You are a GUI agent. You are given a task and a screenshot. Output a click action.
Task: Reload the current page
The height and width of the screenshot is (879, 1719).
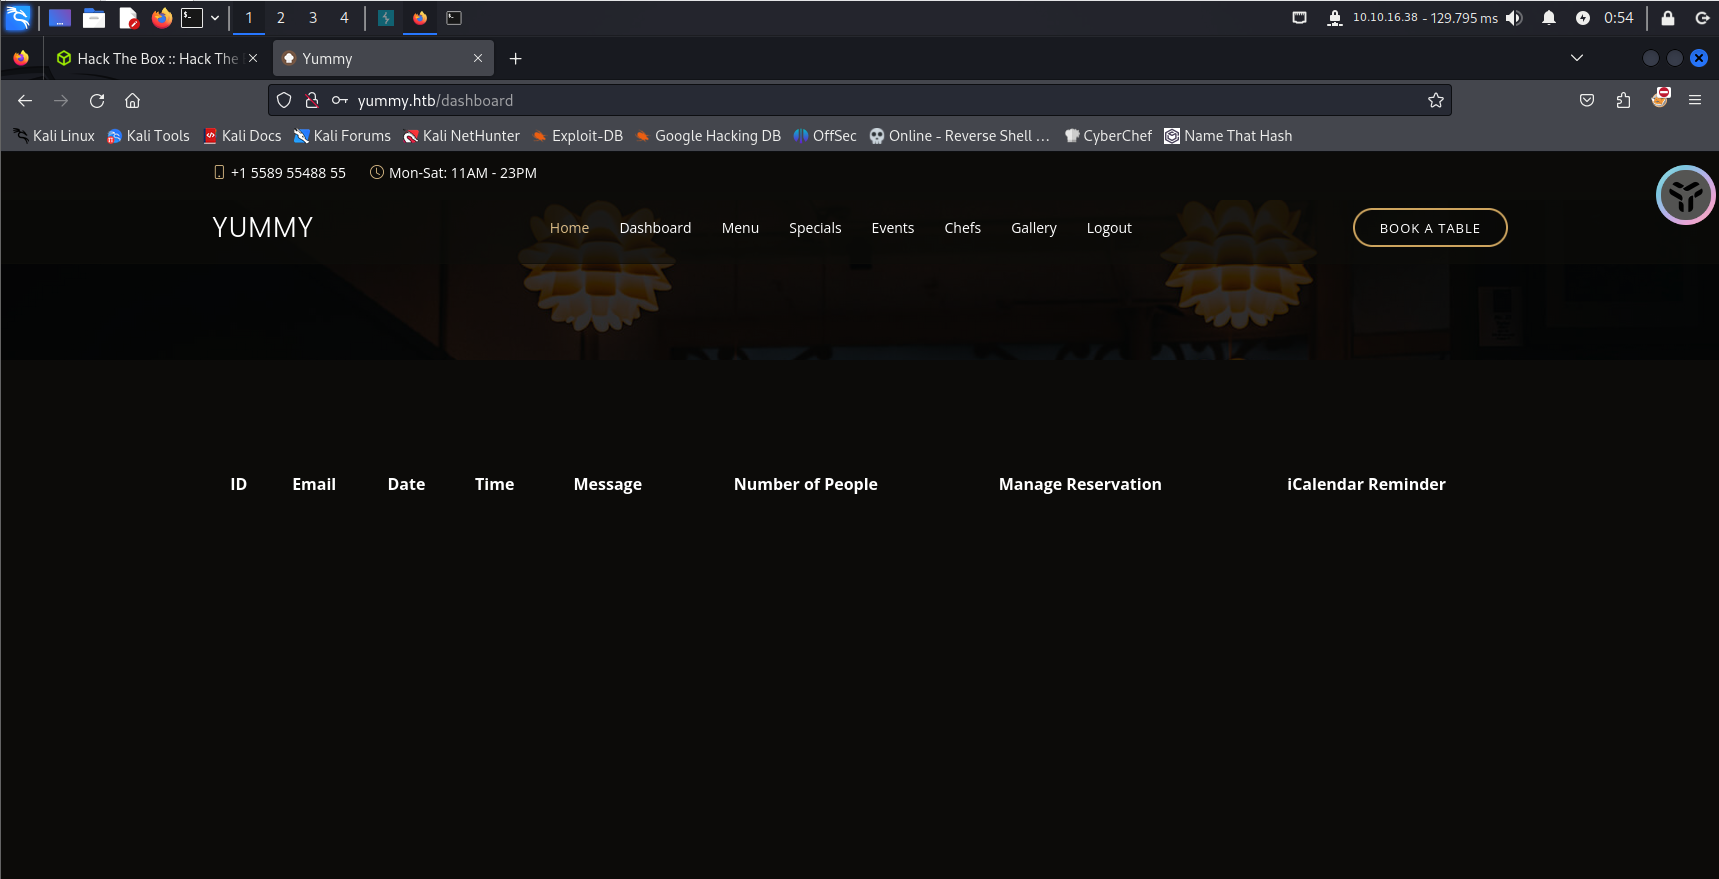(97, 100)
